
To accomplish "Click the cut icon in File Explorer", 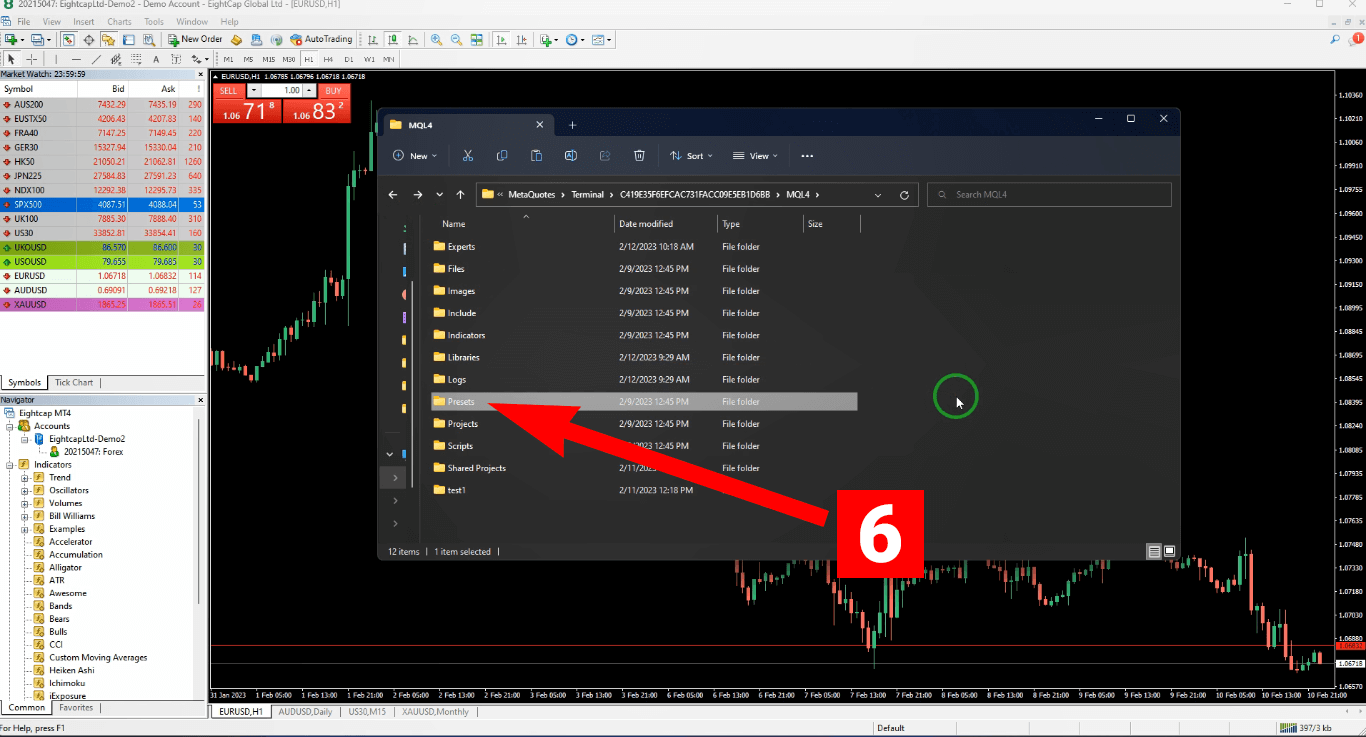I will point(467,156).
